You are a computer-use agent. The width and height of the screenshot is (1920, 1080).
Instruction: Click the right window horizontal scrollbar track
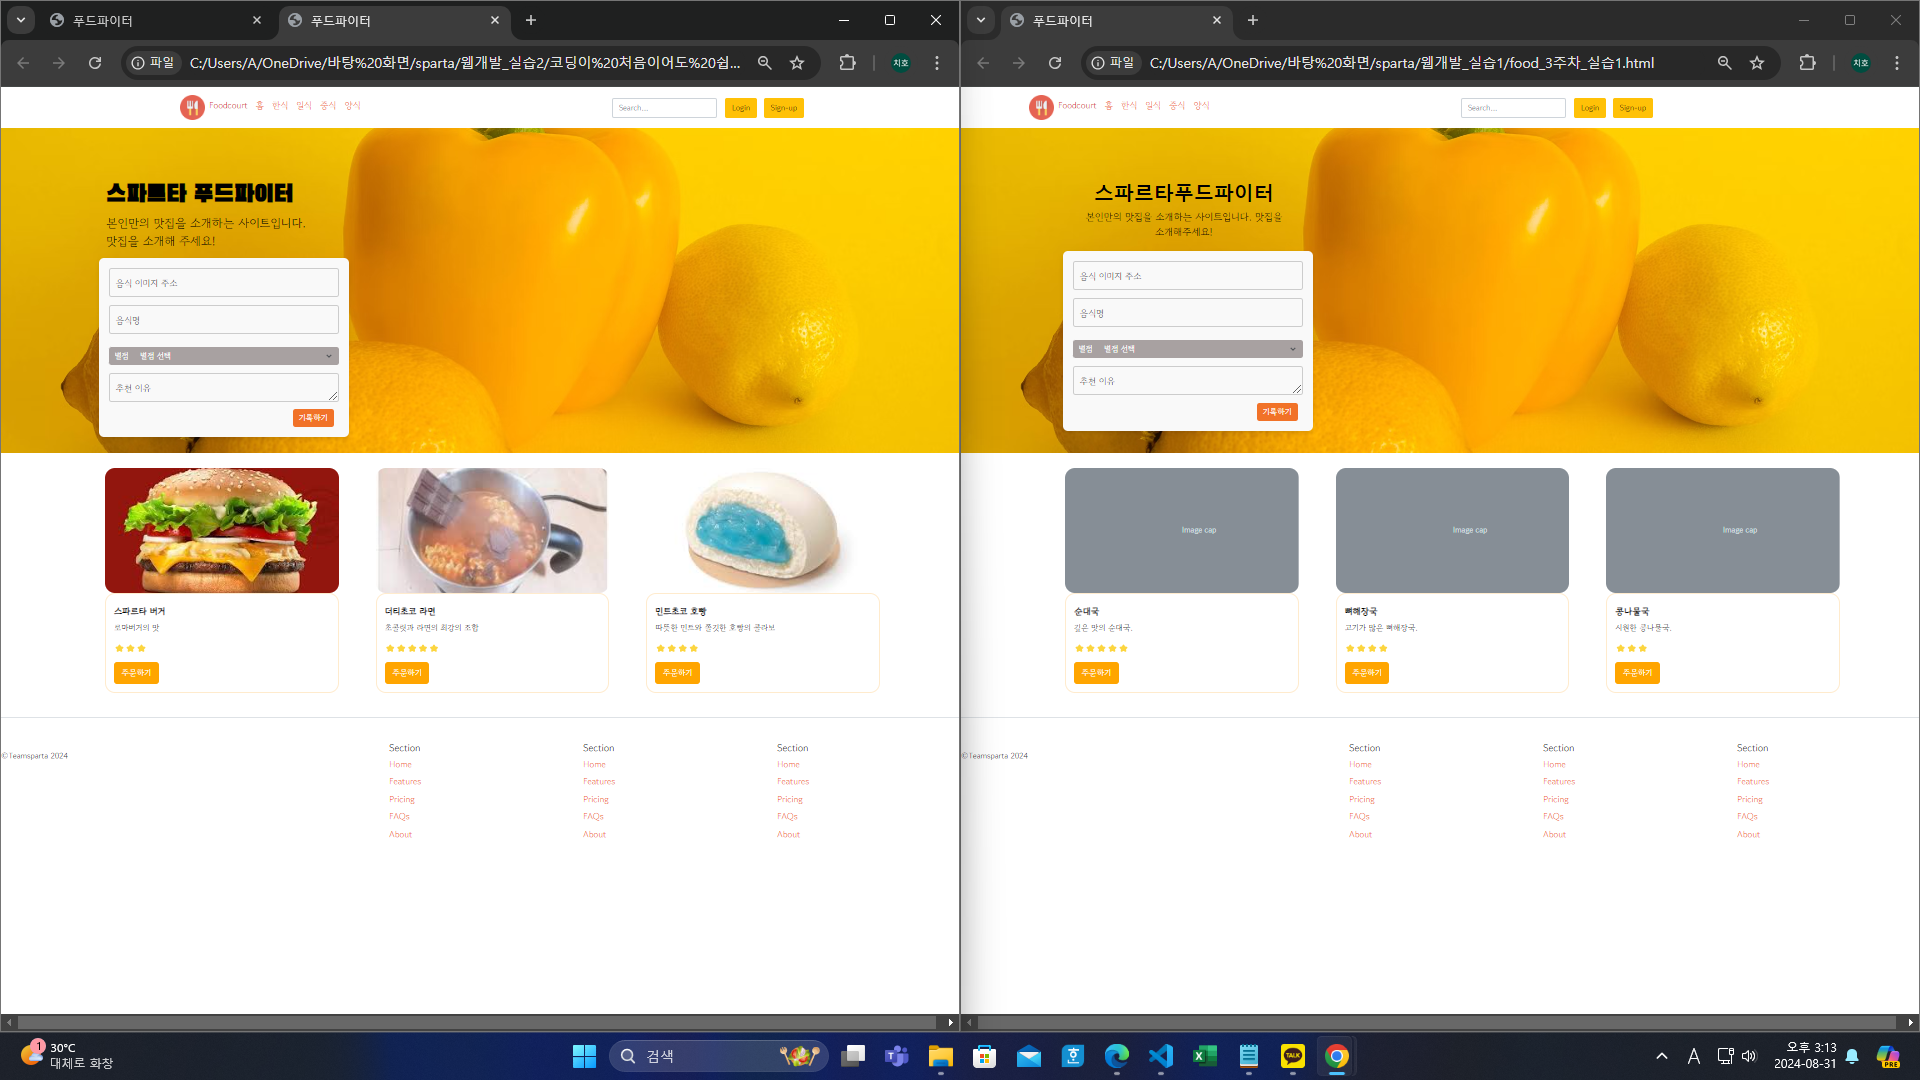coord(1437,1022)
